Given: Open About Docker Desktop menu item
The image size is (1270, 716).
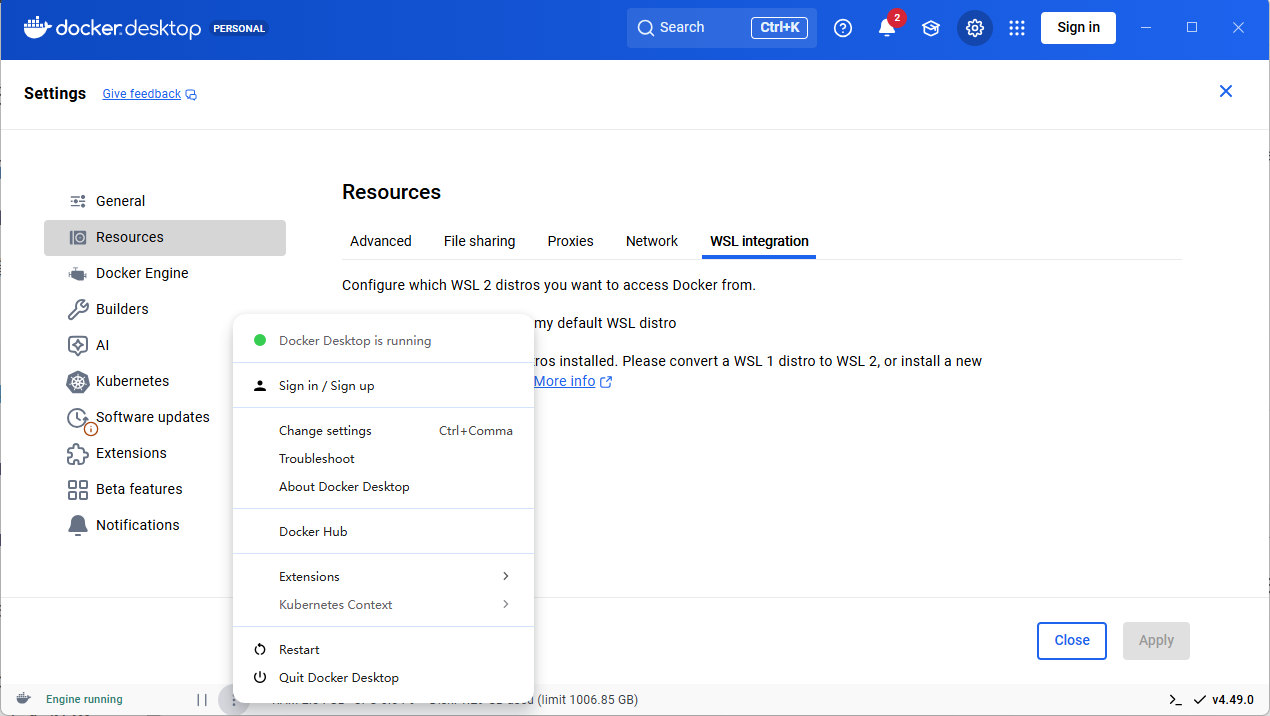Looking at the screenshot, I should pos(383,486).
